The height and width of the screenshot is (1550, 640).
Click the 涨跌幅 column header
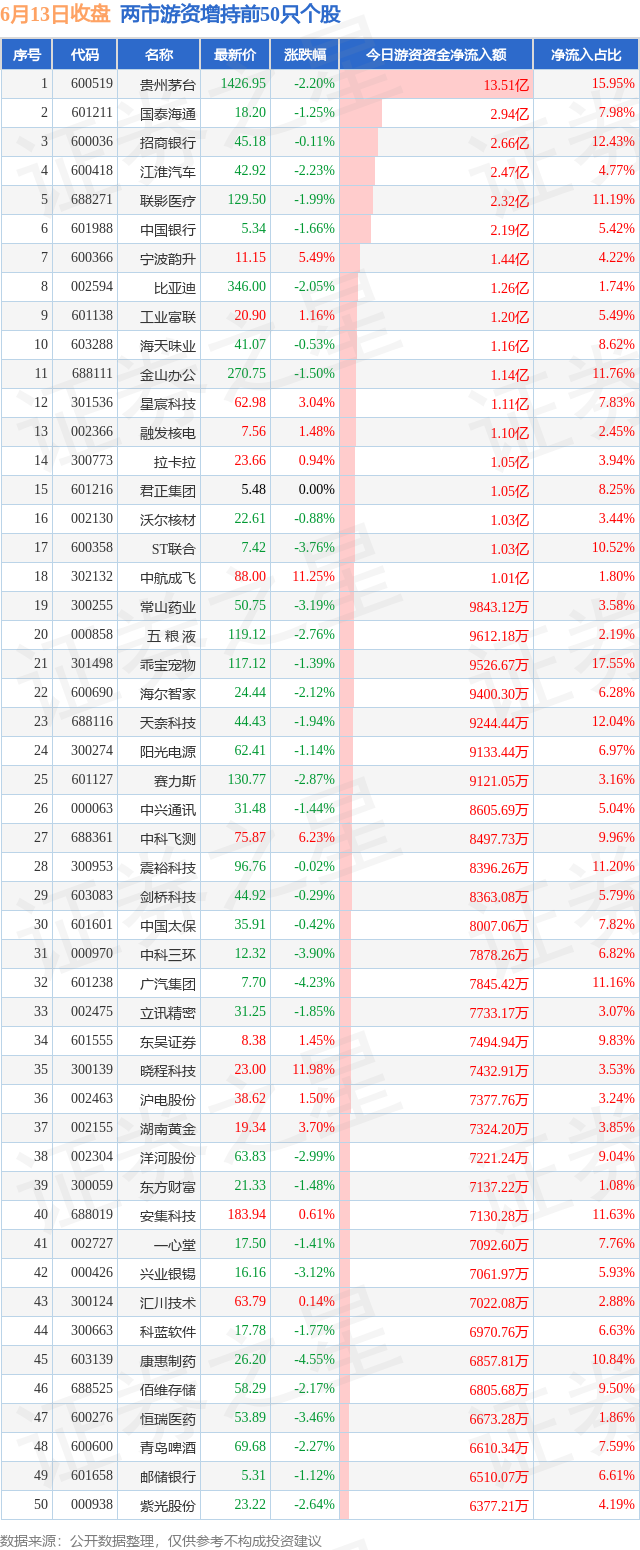[304, 55]
